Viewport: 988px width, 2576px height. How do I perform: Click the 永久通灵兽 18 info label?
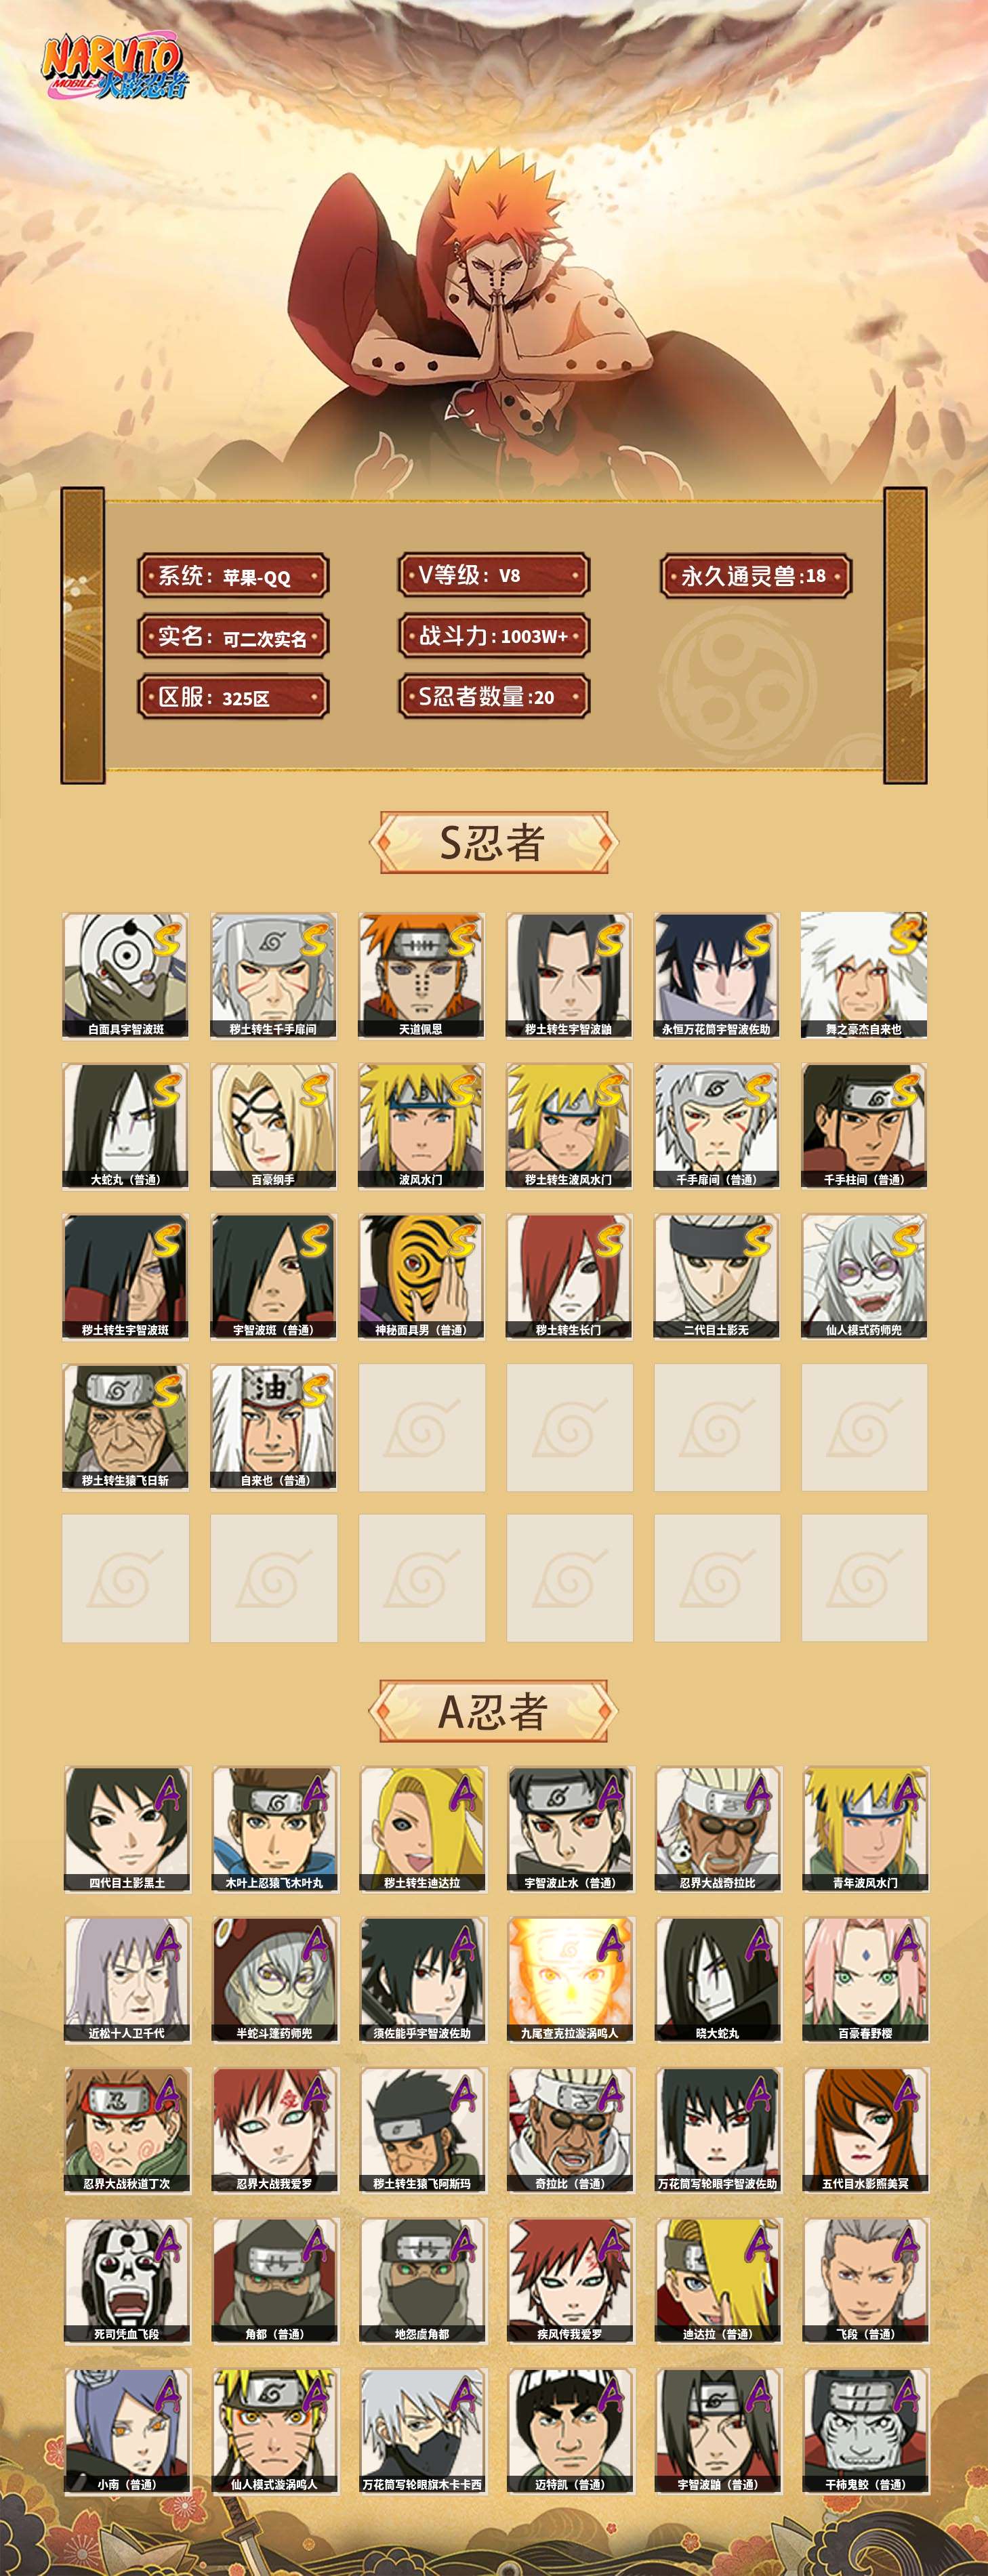756,575
